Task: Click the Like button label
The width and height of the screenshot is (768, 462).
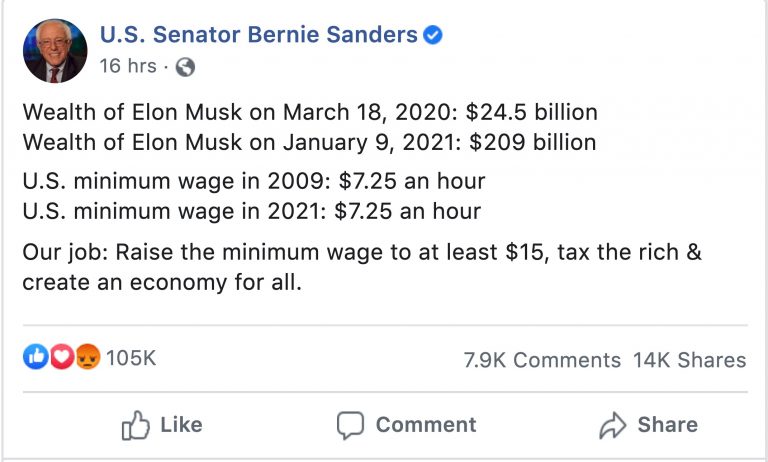Action: click(181, 425)
